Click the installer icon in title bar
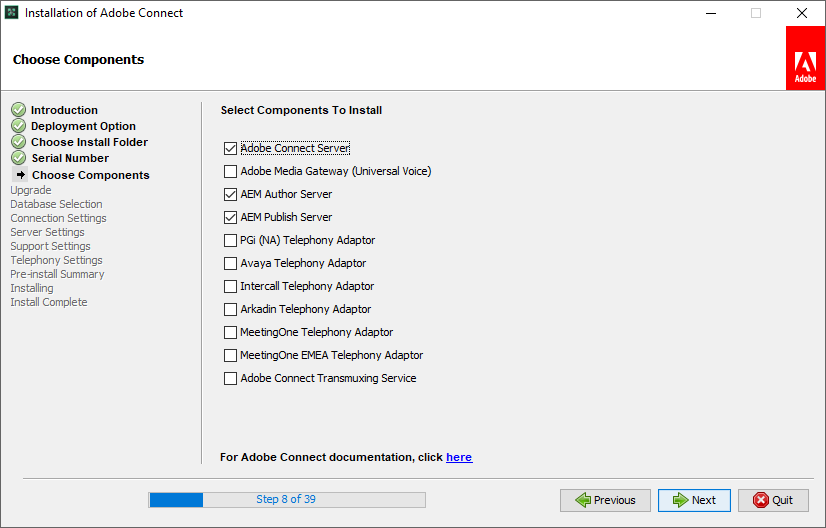The height and width of the screenshot is (528, 826). pos(11,13)
